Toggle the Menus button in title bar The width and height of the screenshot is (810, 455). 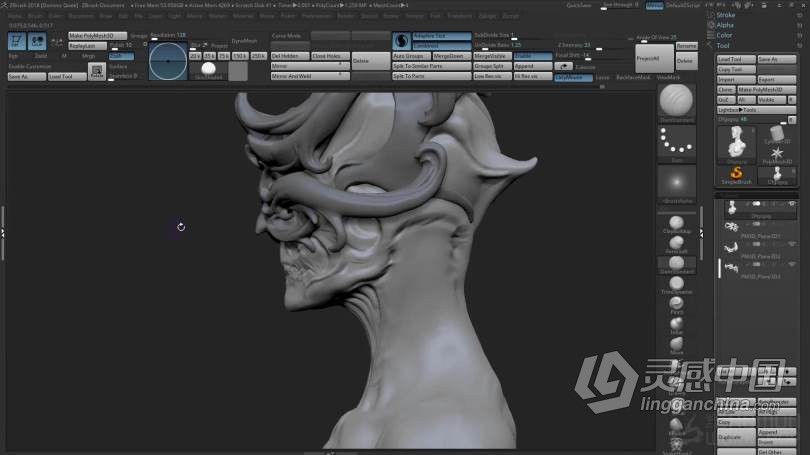(654, 5)
